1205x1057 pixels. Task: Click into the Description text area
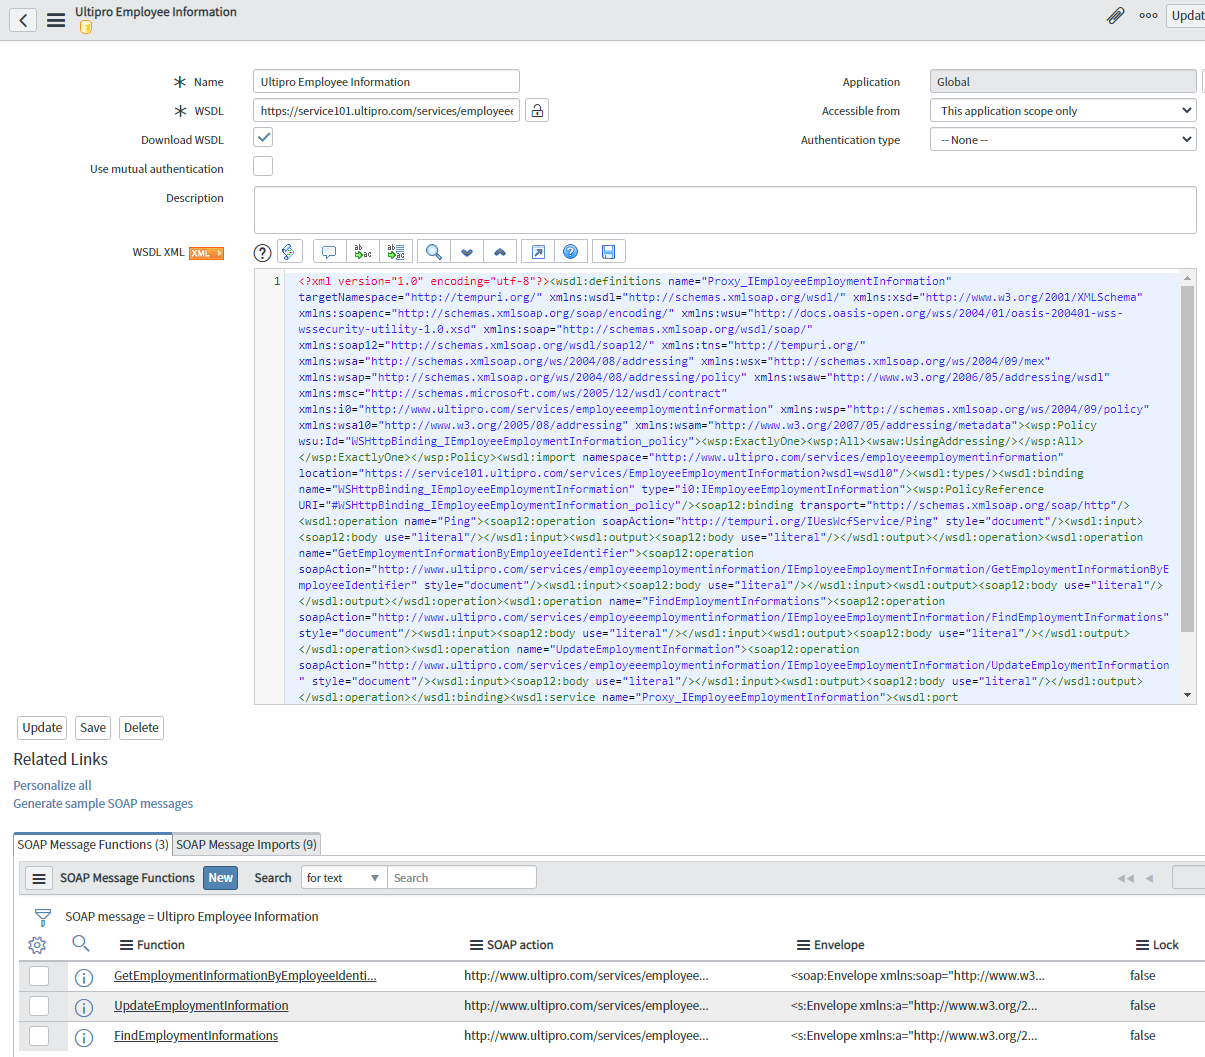point(725,210)
